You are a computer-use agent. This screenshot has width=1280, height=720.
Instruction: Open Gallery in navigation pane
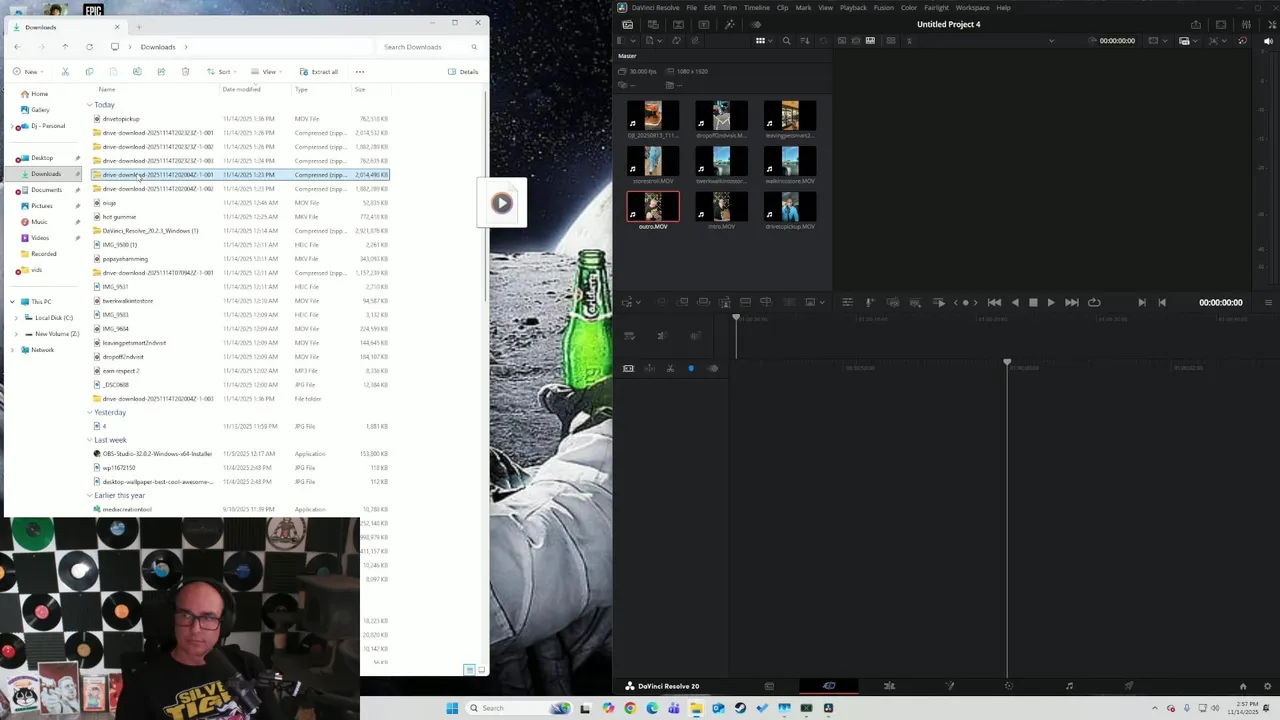[40, 110]
